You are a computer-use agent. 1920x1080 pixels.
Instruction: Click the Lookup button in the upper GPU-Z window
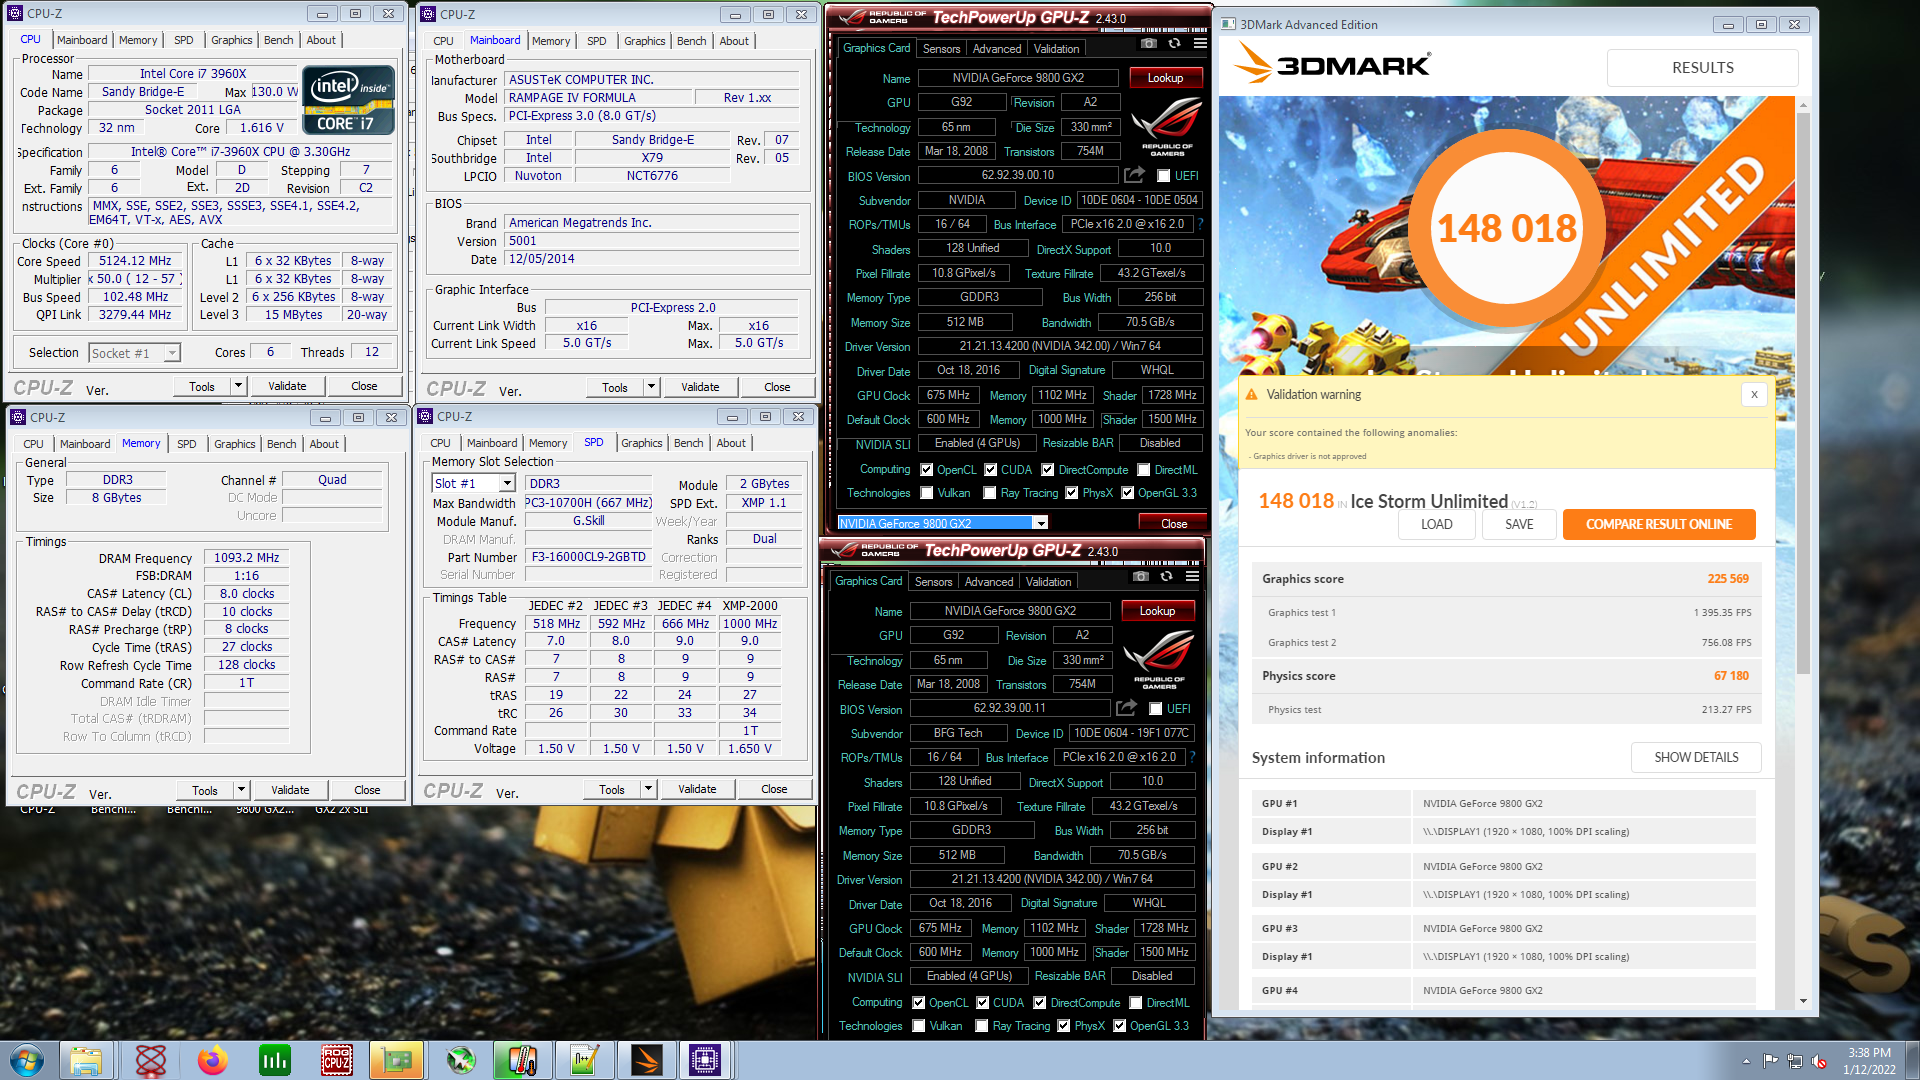click(1165, 77)
